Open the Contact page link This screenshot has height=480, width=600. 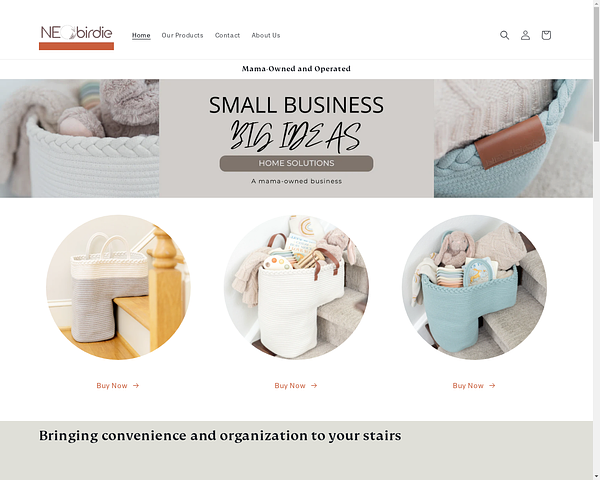tap(227, 35)
